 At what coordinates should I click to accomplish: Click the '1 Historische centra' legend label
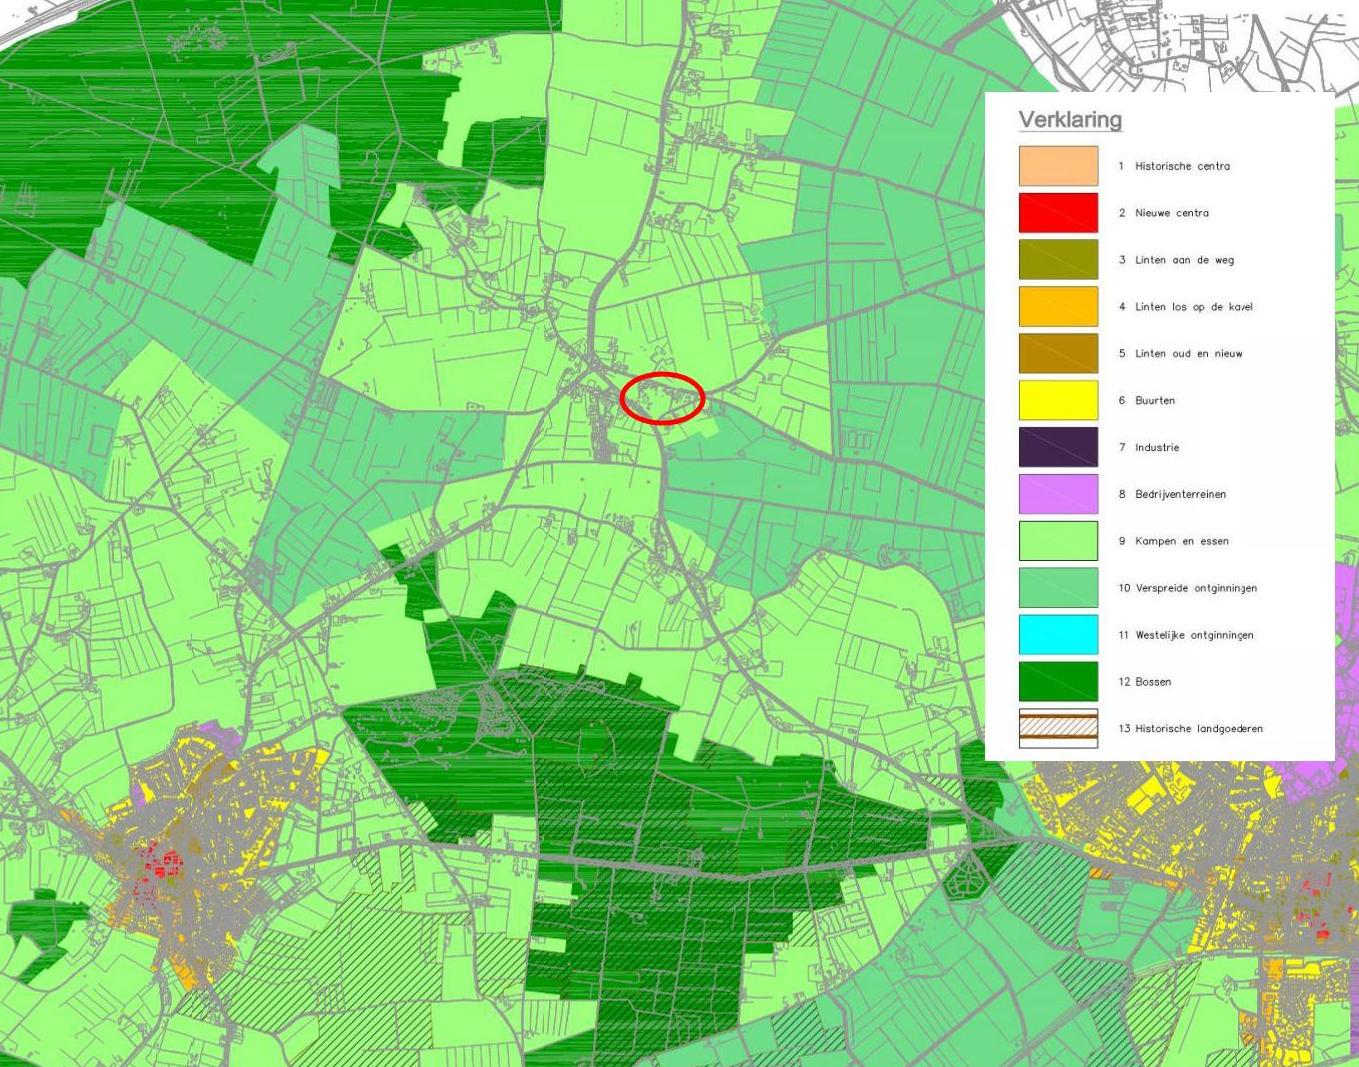pos(1174,166)
